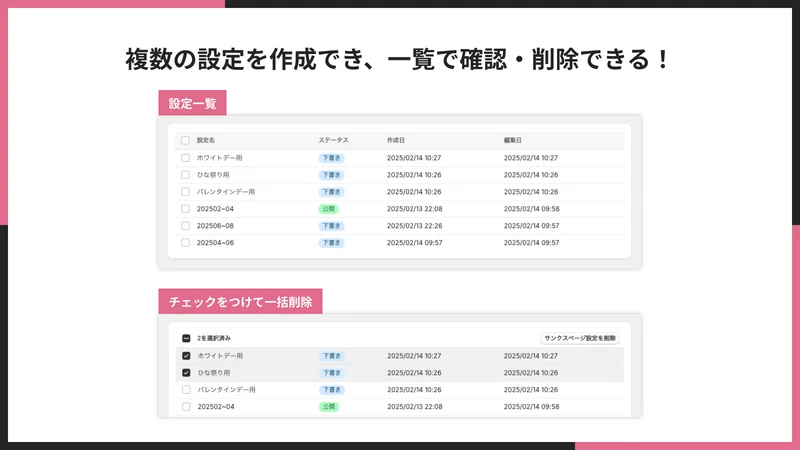Click the ステータス column header

pos(333,140)
